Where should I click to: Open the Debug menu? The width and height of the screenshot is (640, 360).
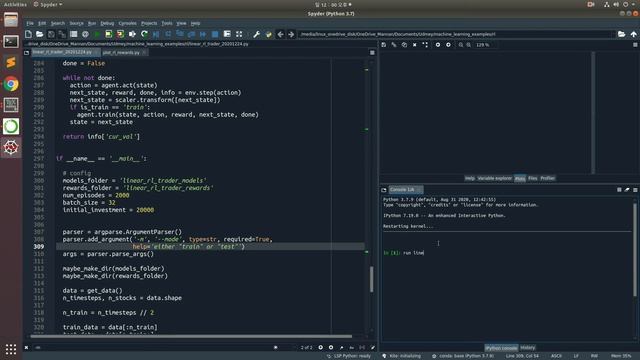point(107,23)
